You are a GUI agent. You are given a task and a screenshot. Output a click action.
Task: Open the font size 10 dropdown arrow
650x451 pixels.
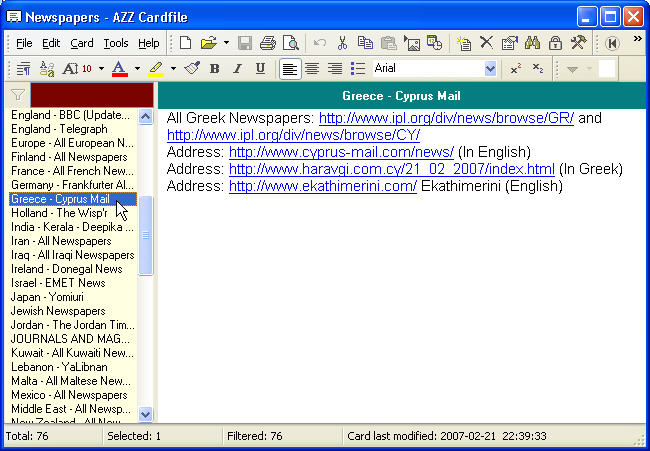pos(101,69)
